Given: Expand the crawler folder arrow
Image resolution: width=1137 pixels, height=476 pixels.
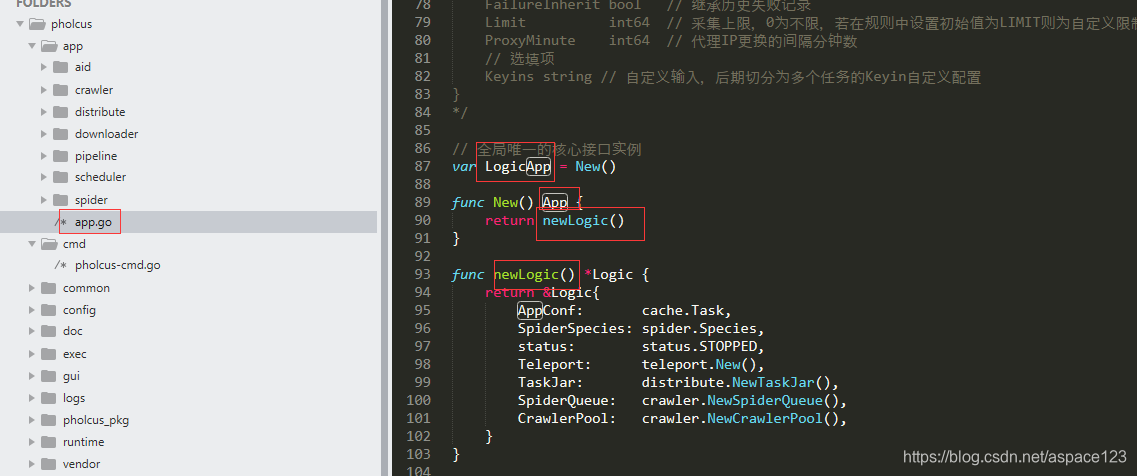Looking at the screenshot, I should pyautogui.click(x=44, y=90).
